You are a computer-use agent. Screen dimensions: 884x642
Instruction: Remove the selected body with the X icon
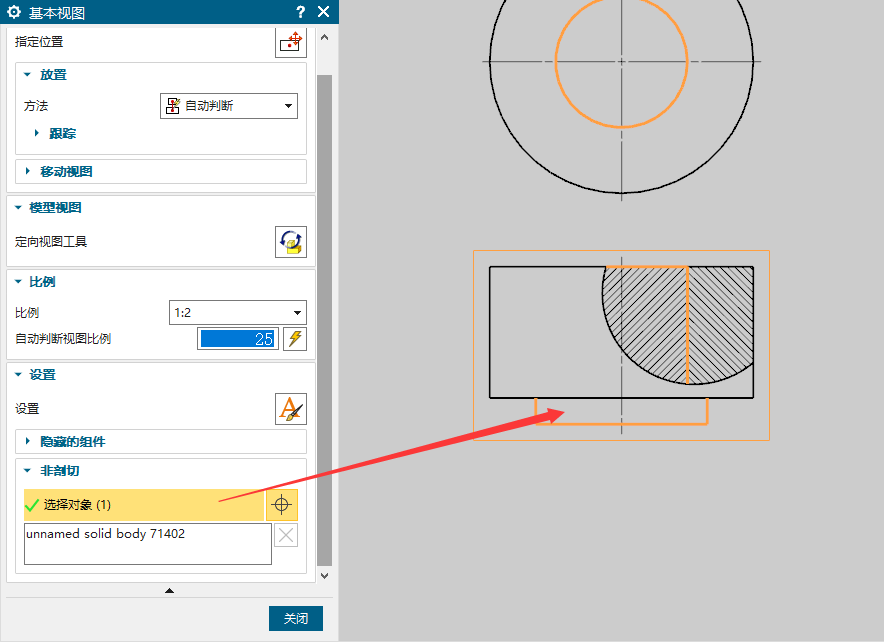(x=286, y=535)
